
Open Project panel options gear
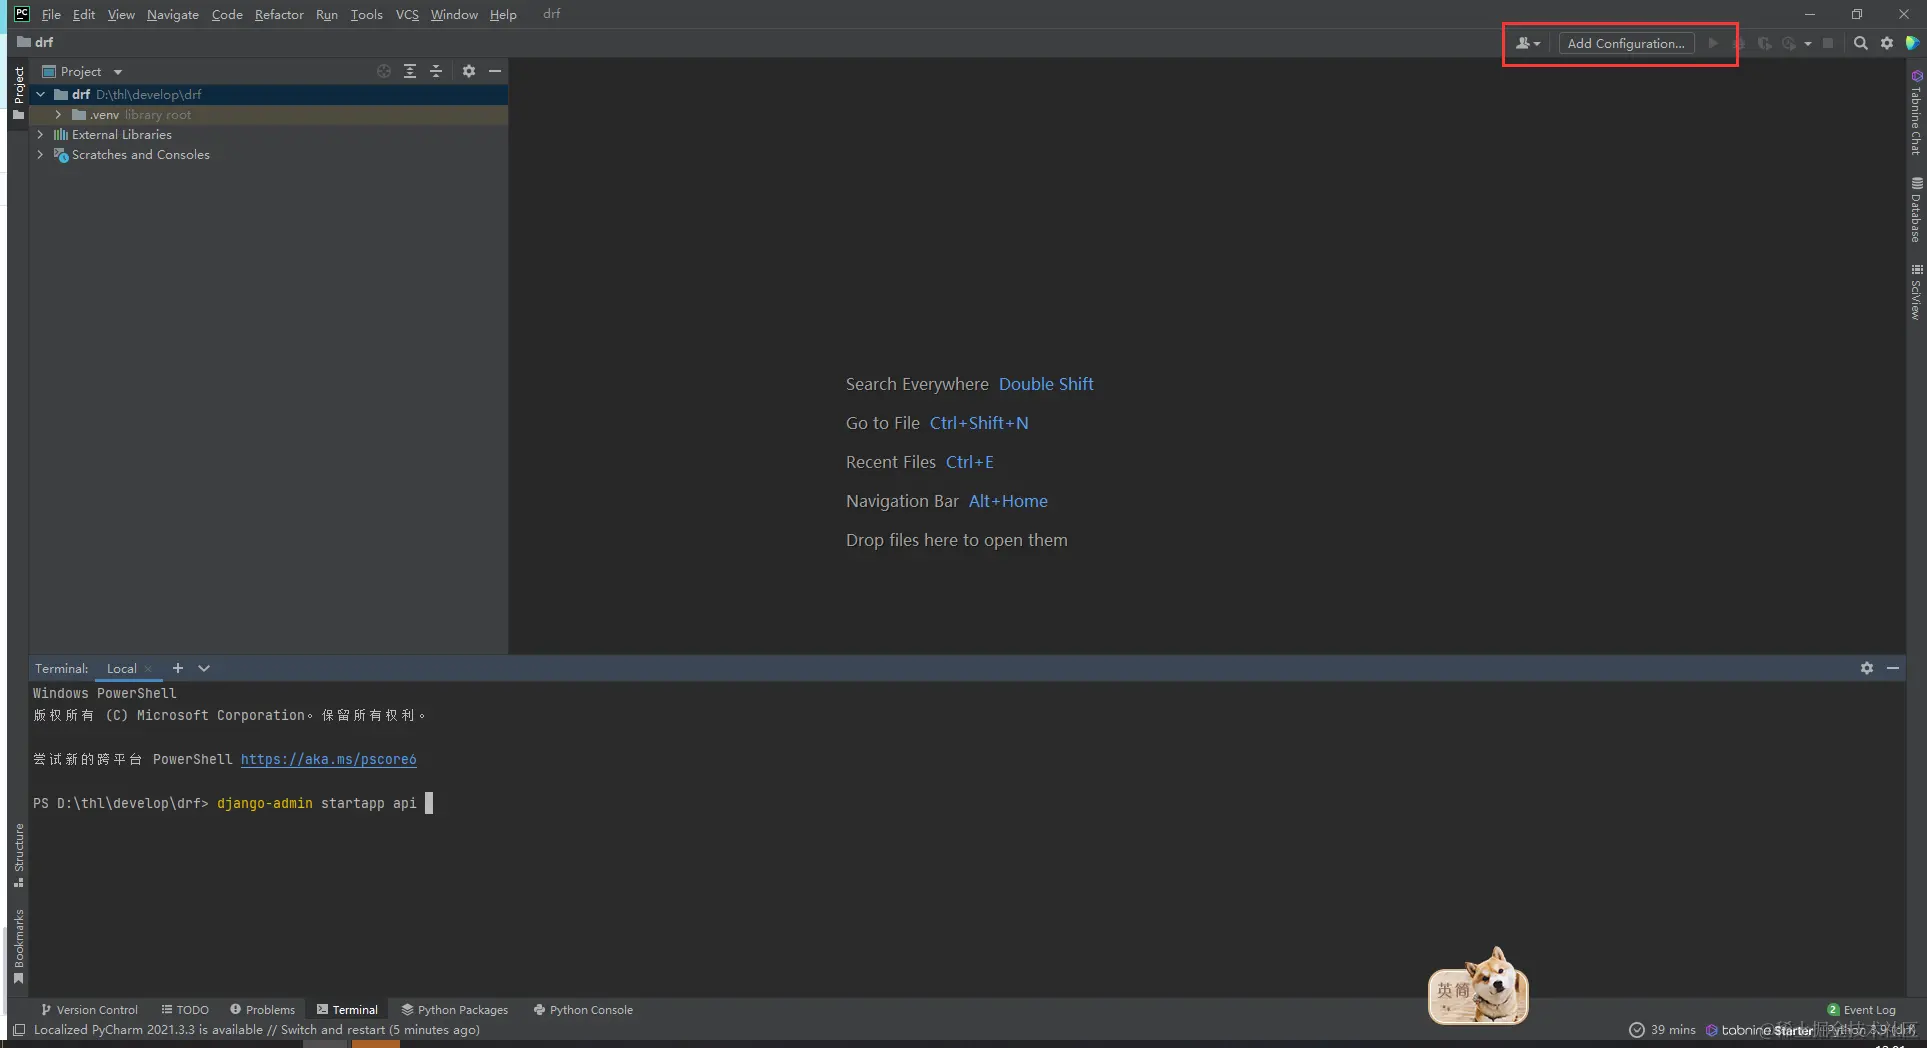(x=469, y=71)
